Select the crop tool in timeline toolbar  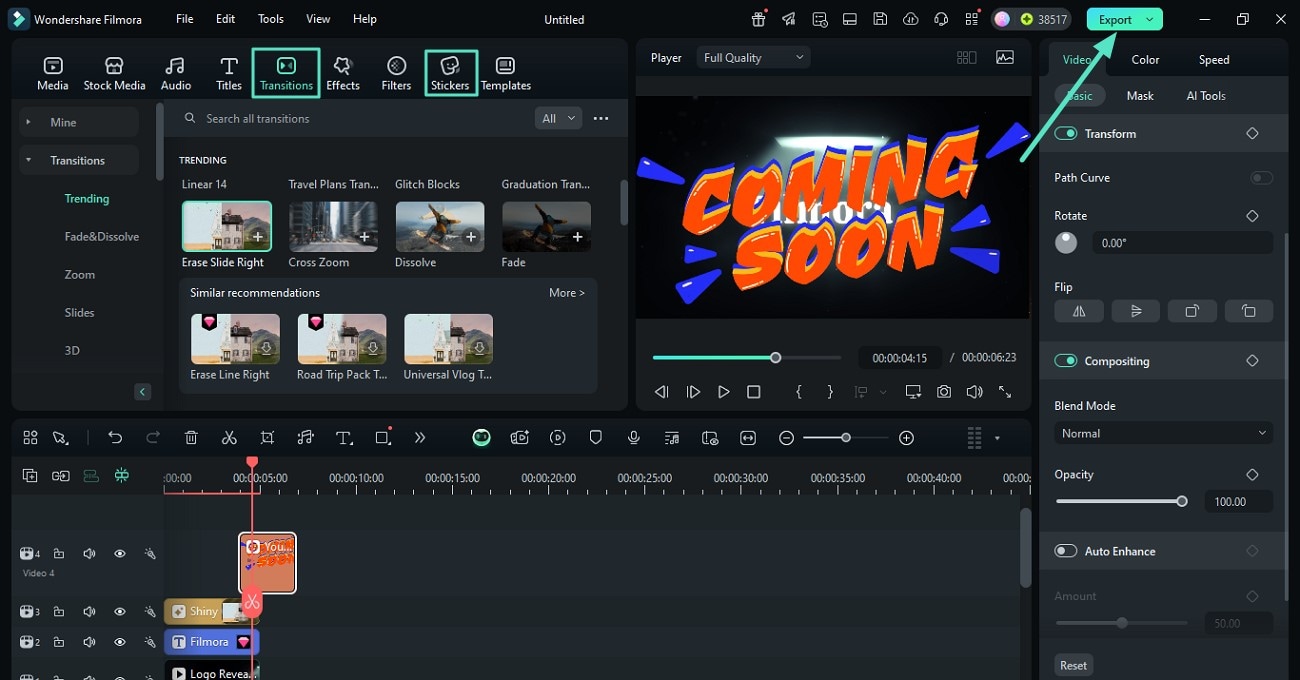pos(267,438)
